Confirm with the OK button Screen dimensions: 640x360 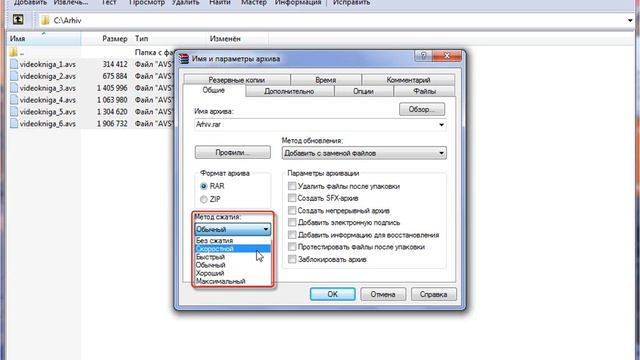[333, 294]
